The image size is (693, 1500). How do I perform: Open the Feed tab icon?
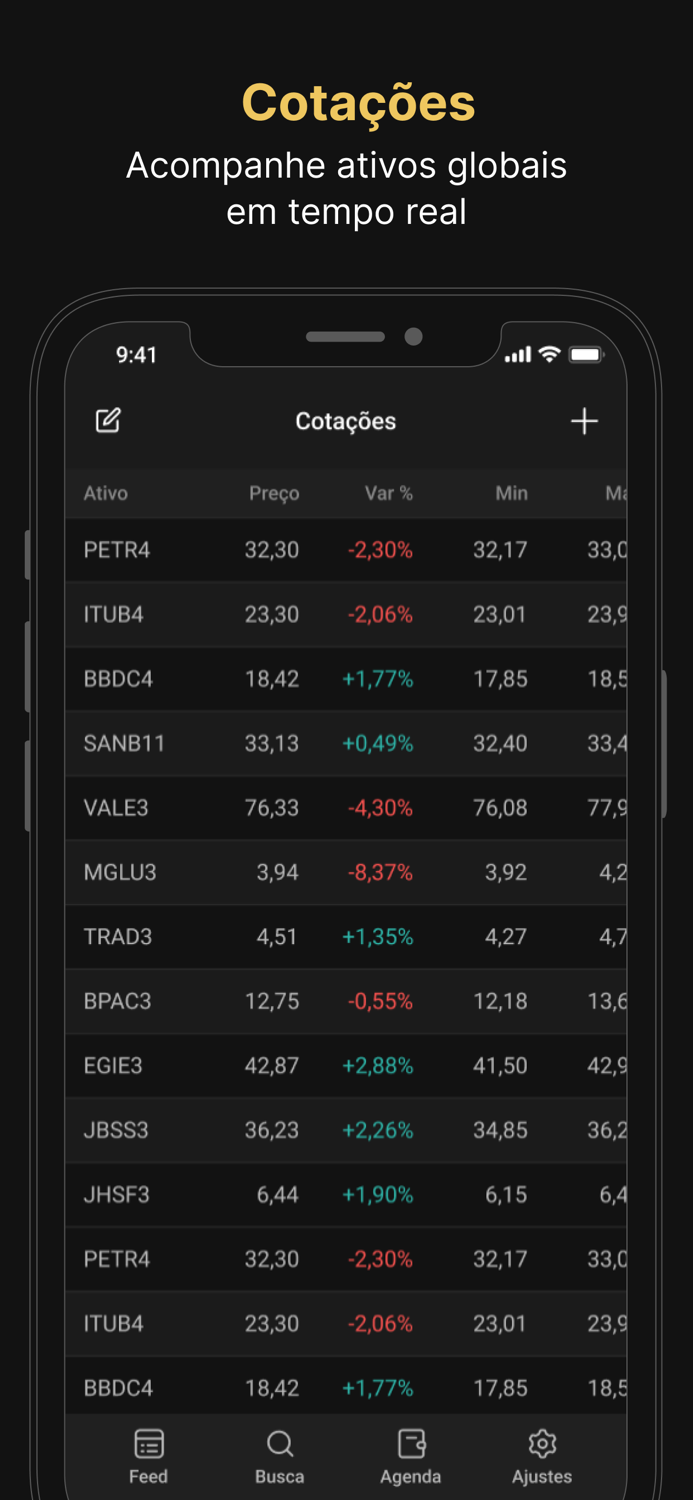click(x=148, y=1442)
